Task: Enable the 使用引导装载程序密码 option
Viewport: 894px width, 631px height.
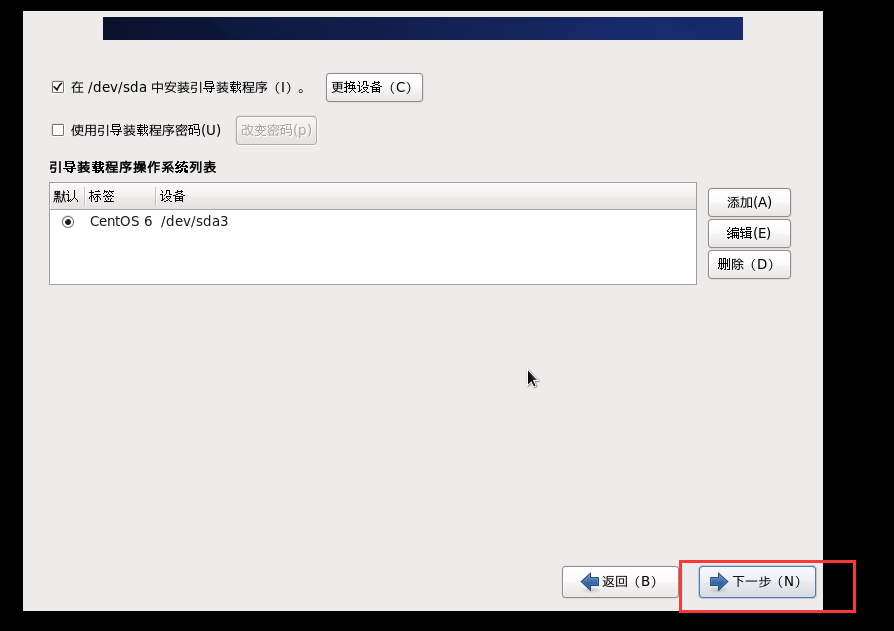Action: tap(58, 130)
